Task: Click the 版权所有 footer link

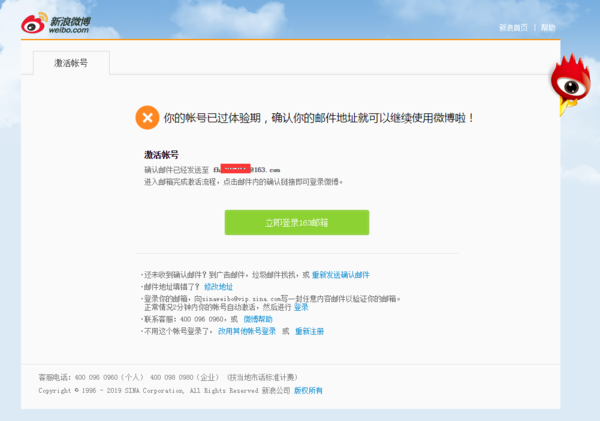Action: (x=308, y=390)
